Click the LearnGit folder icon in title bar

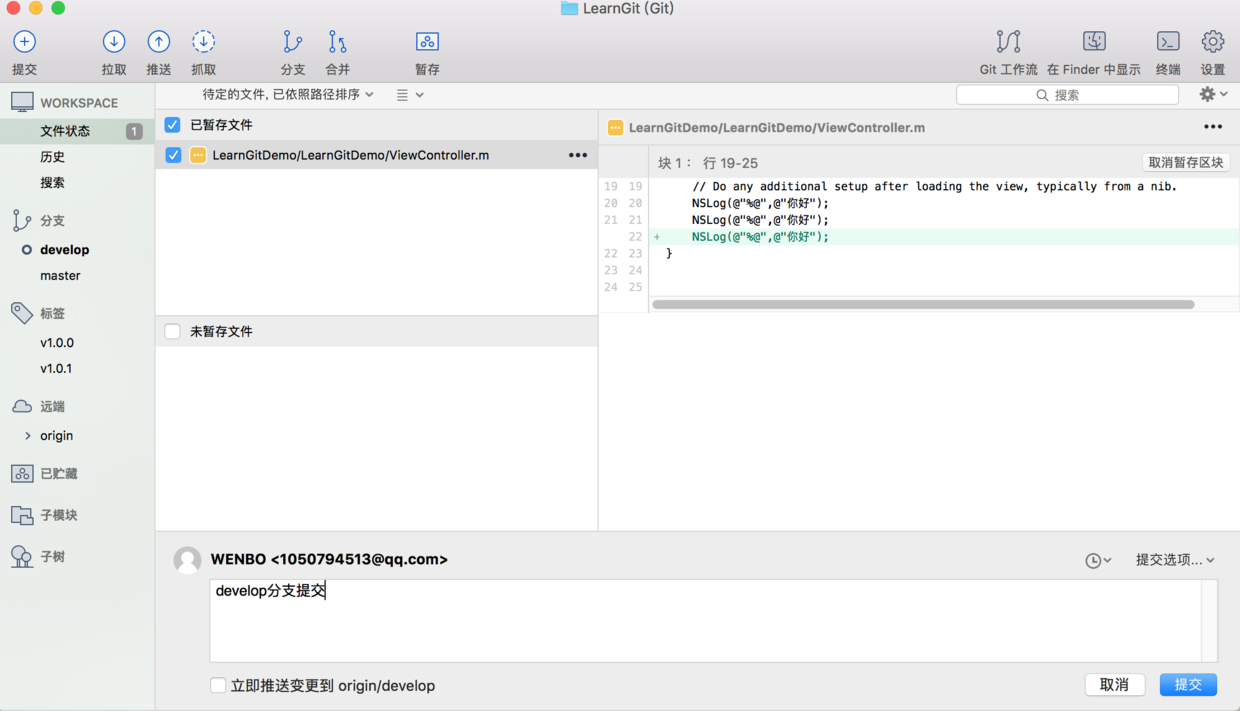coord(569,8)
